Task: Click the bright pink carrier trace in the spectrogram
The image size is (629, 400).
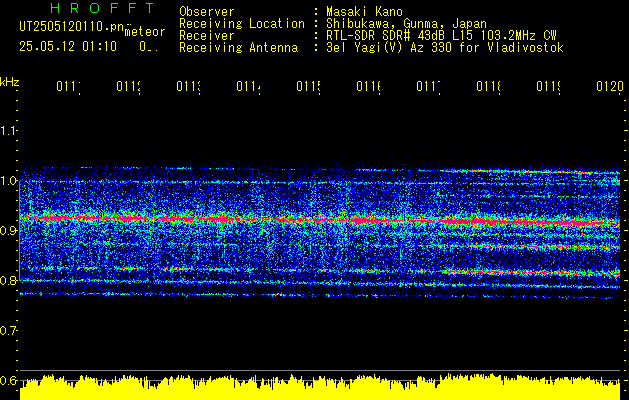Action: coord(320,220)
